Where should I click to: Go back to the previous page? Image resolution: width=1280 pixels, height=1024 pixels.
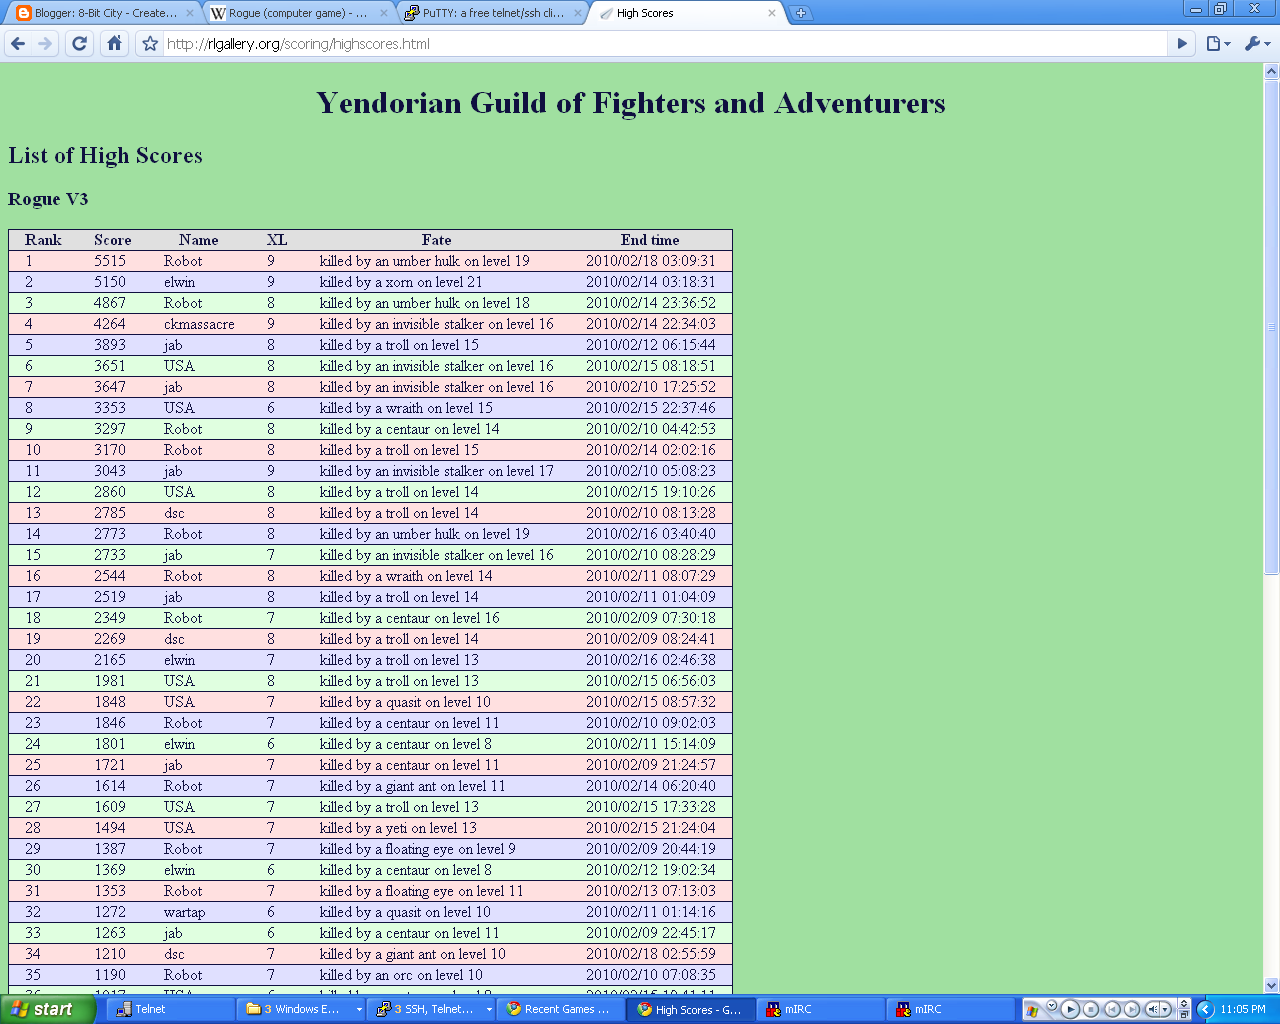(x=18, y=44)
